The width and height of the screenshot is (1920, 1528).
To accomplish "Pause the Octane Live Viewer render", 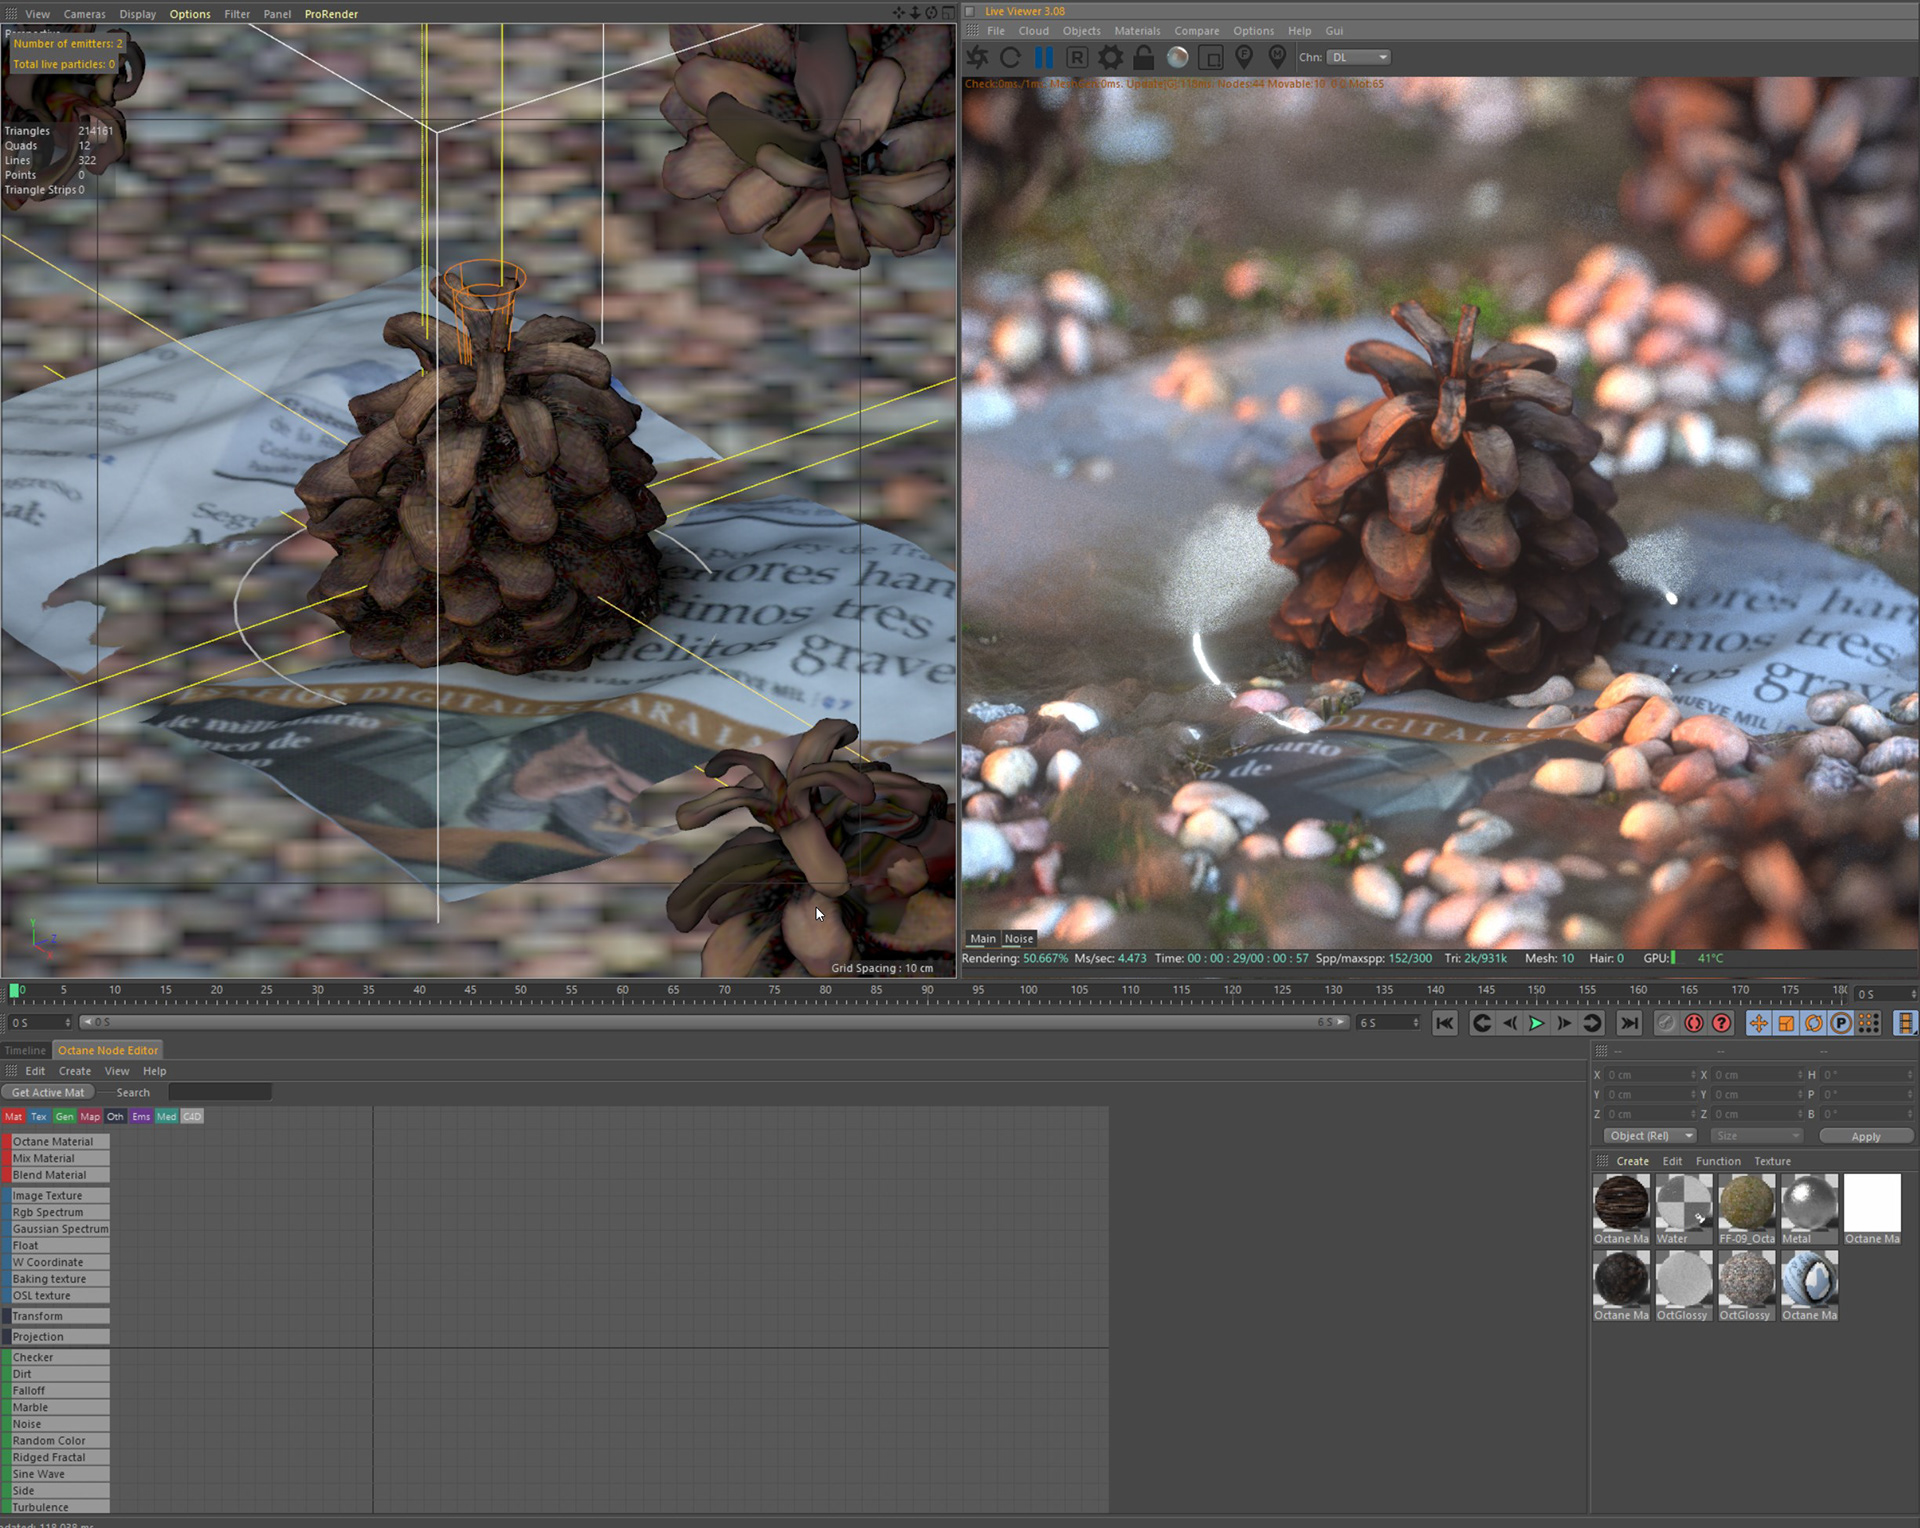I will [1043, 58].
